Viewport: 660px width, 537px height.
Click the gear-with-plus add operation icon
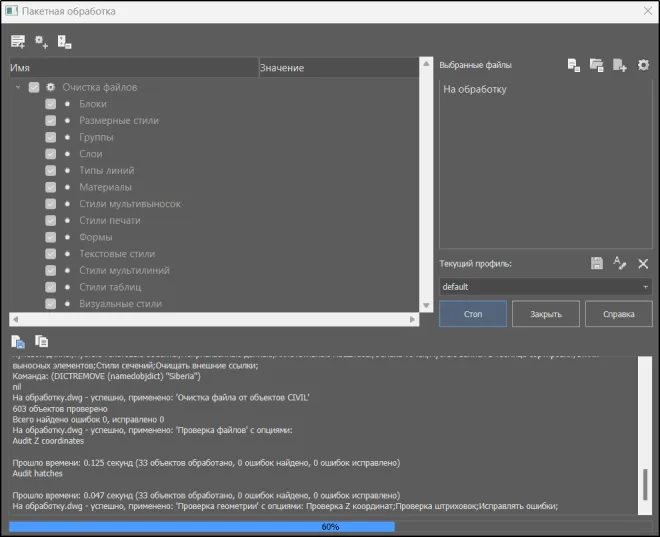[x=41, y=41]
